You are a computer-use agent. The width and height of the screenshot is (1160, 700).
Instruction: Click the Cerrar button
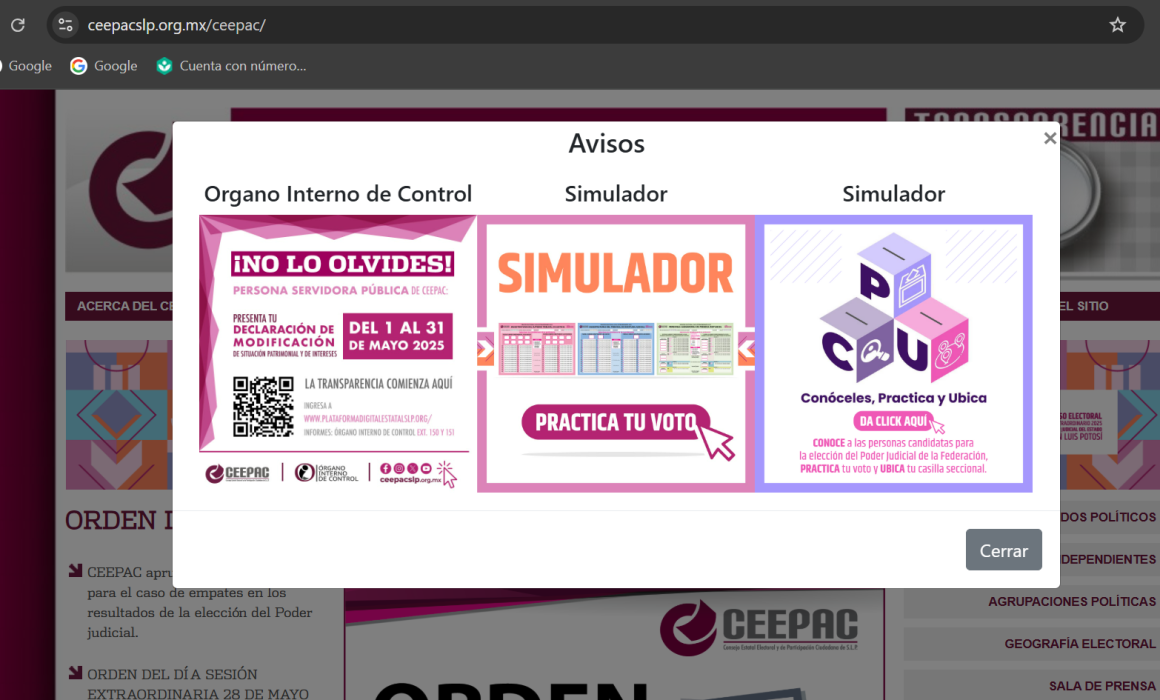[x=1004, y=550]
